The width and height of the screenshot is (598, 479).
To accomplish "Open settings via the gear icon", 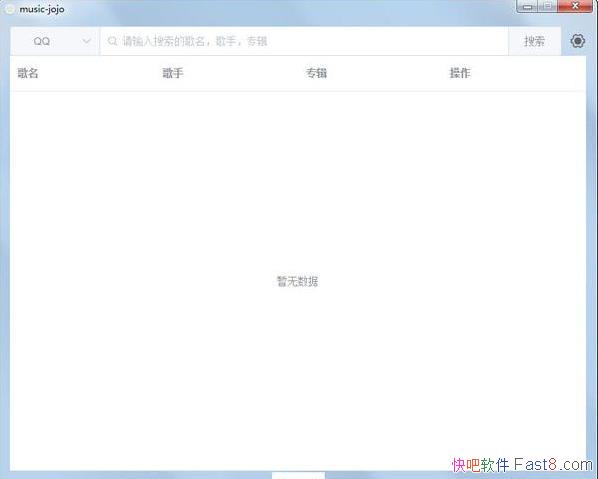I will 577,41.
